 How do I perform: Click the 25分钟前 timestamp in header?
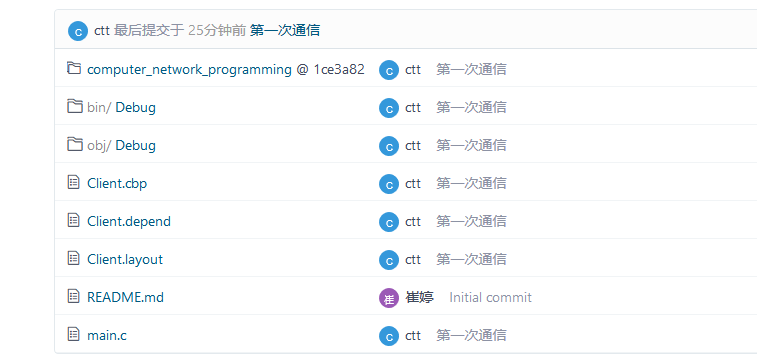(x=217, y=31)
